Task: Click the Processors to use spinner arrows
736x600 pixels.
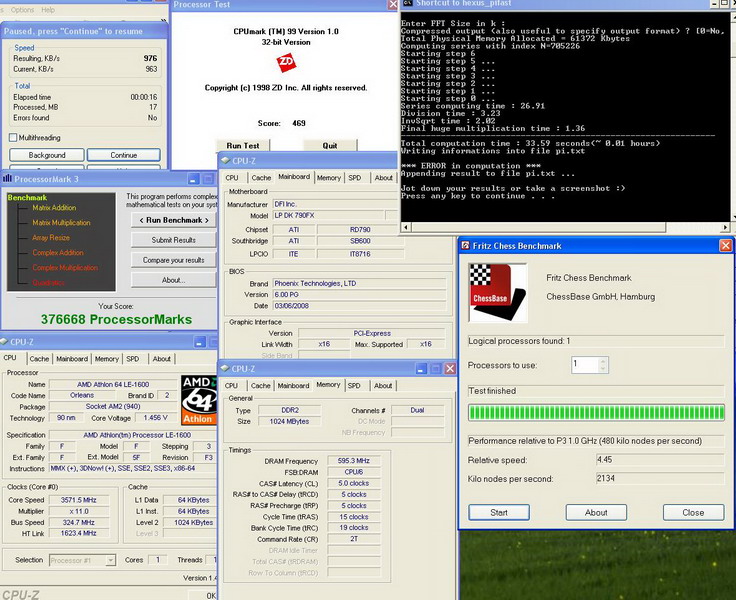Action: click(603, 364)
